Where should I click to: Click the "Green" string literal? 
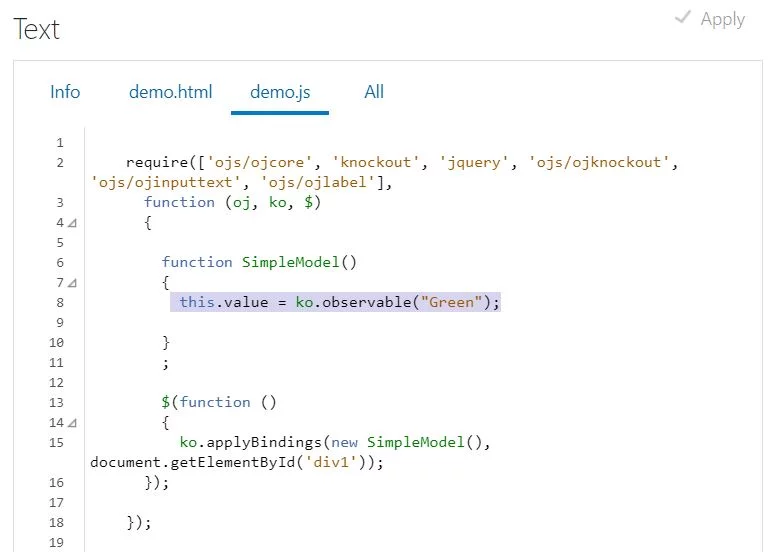coord(451,302)
